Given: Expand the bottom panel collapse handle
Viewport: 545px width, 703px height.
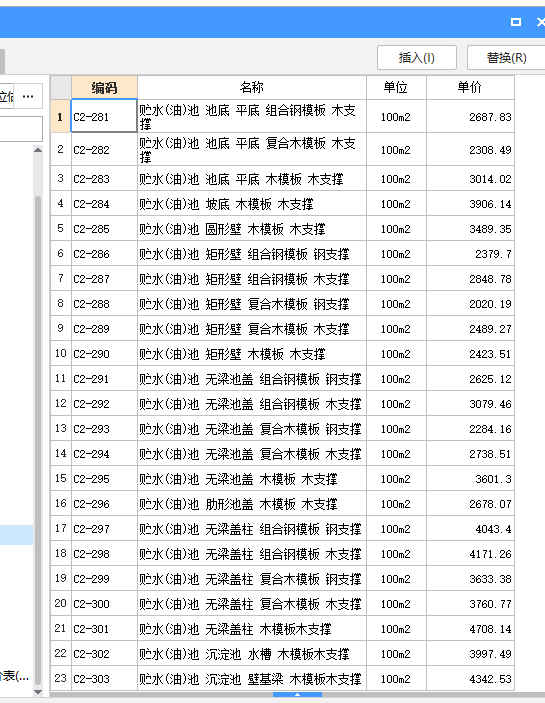Looking at the screenshot, I should [x=297, y=694].
